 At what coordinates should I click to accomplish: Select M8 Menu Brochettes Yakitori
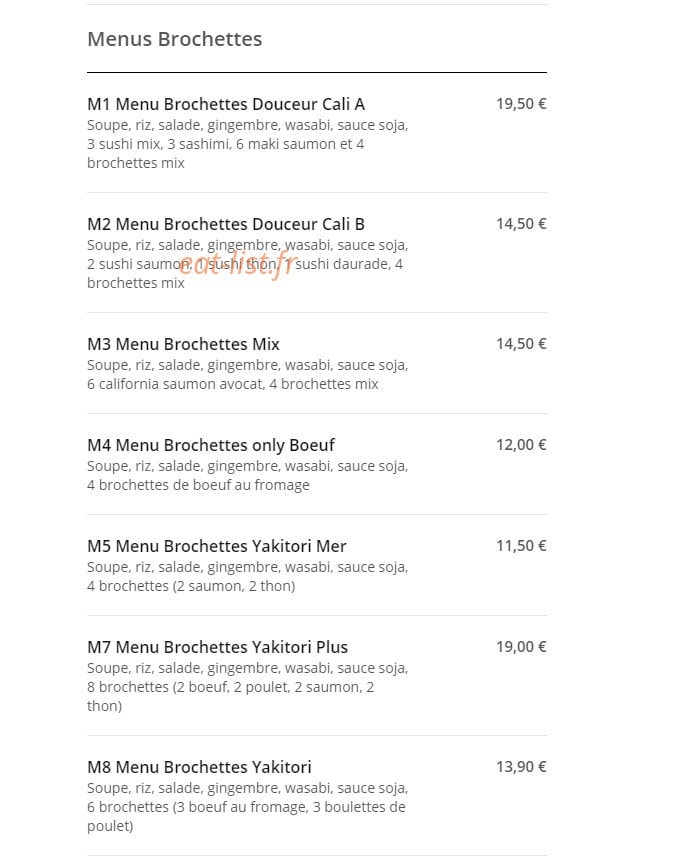(200, 767)
